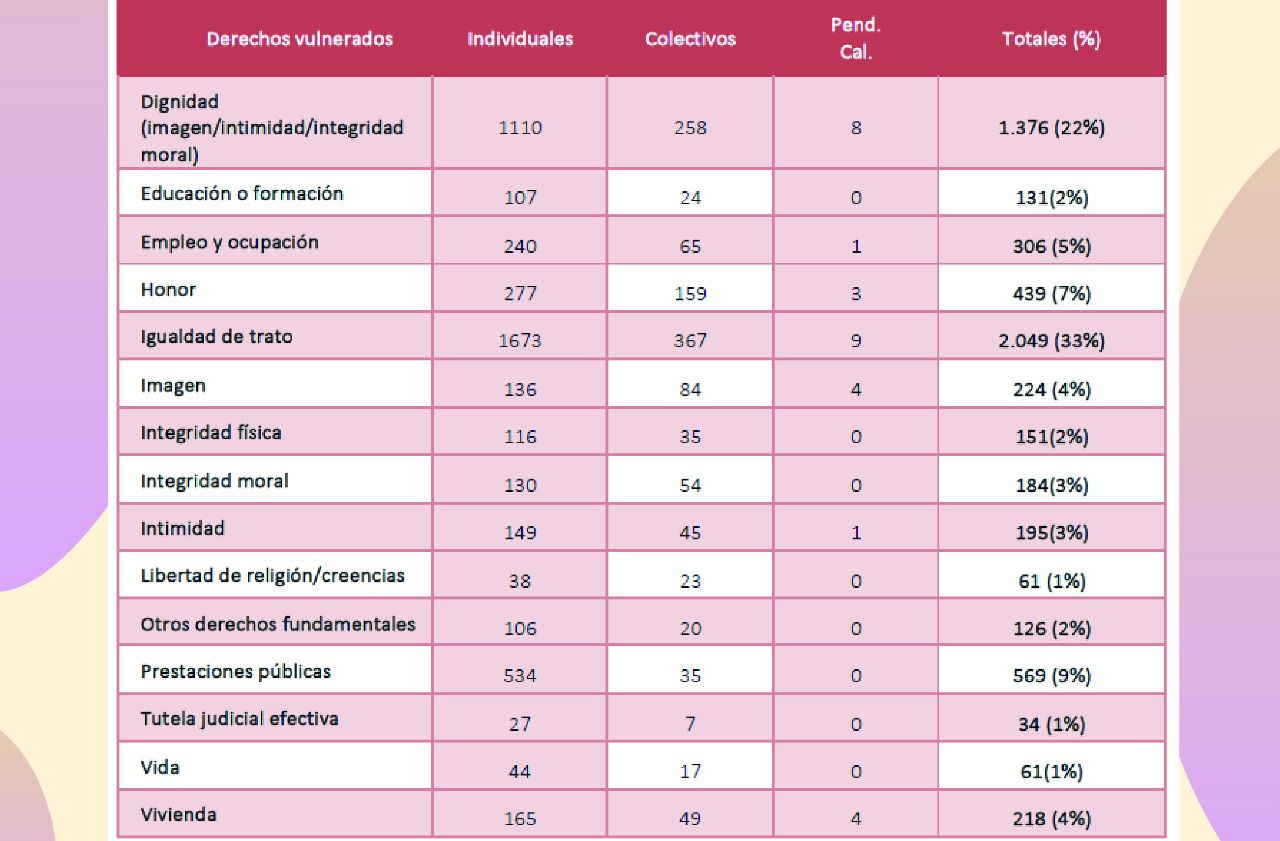
Task: Click the value 159 in Honor row
Action: tap(690, 294)
